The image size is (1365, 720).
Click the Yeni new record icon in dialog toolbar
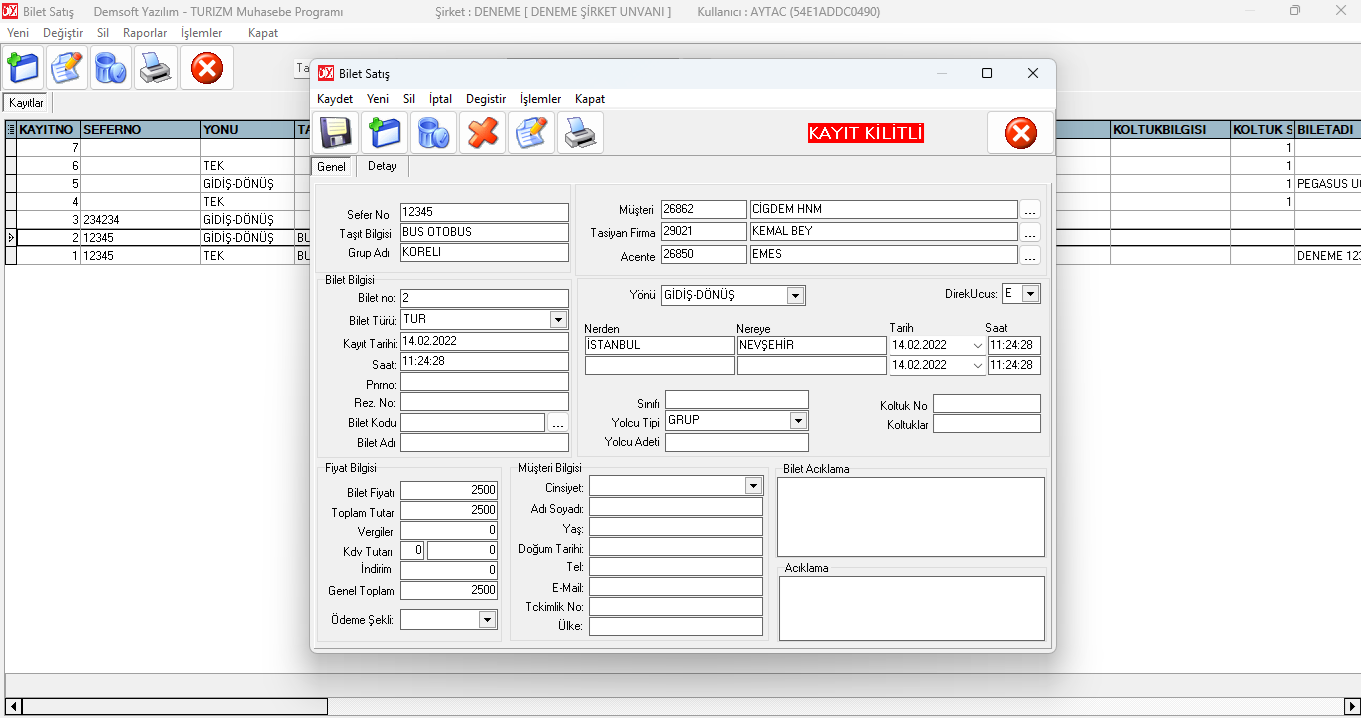pos(384,133)
